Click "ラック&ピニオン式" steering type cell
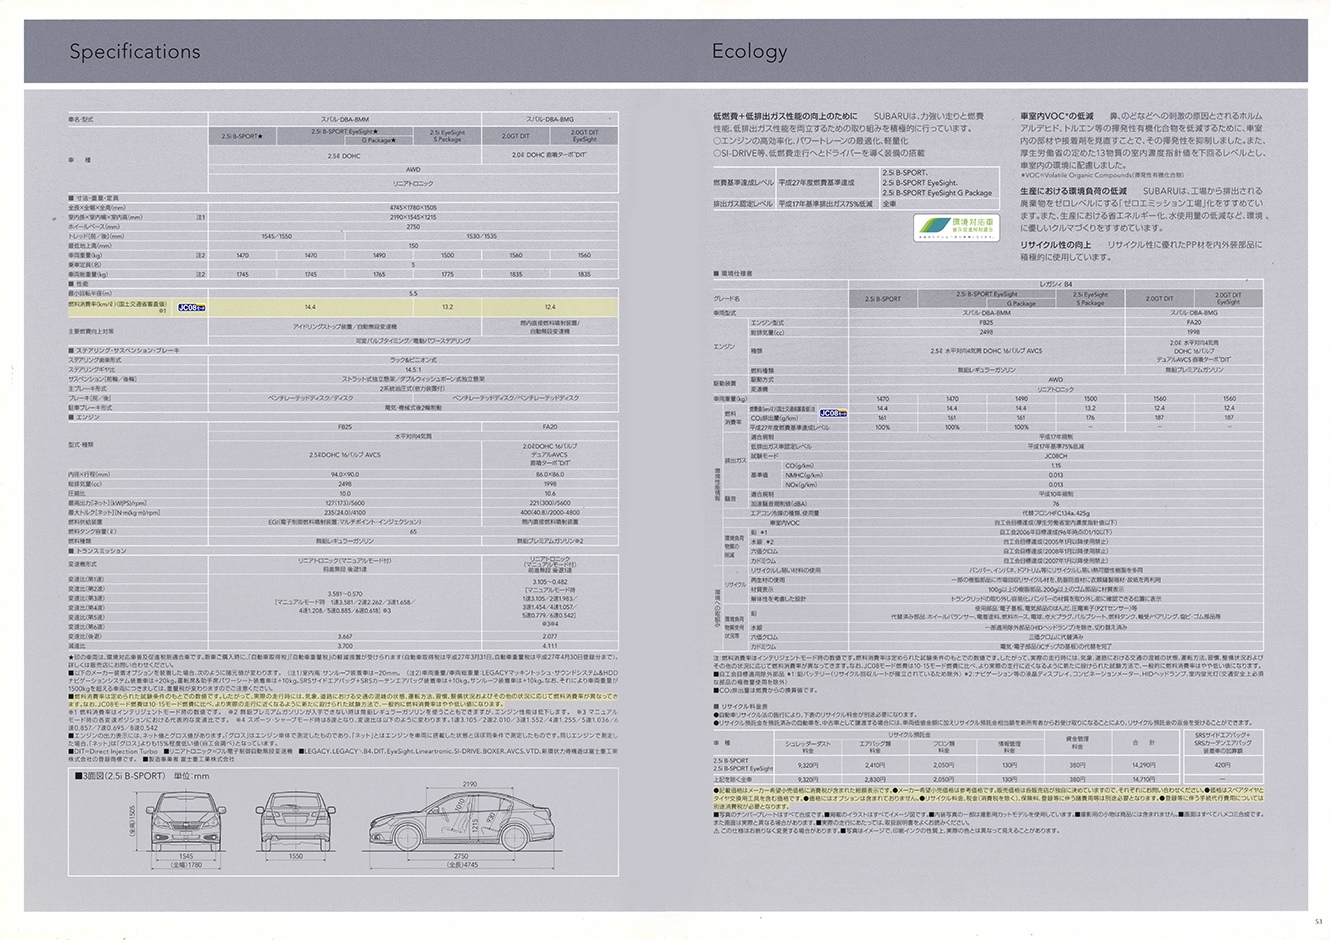 point(413,359)
